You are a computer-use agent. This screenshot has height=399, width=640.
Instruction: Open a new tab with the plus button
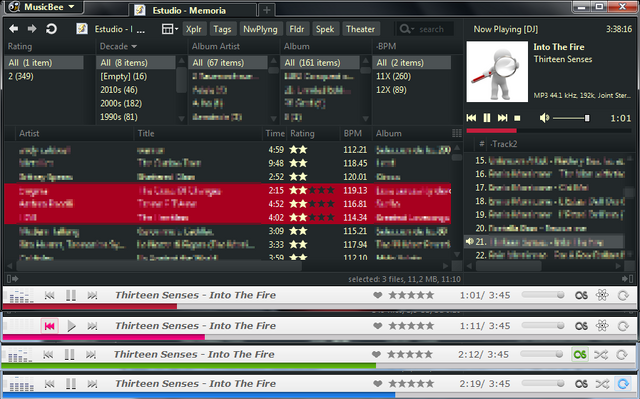pos(267,10)
